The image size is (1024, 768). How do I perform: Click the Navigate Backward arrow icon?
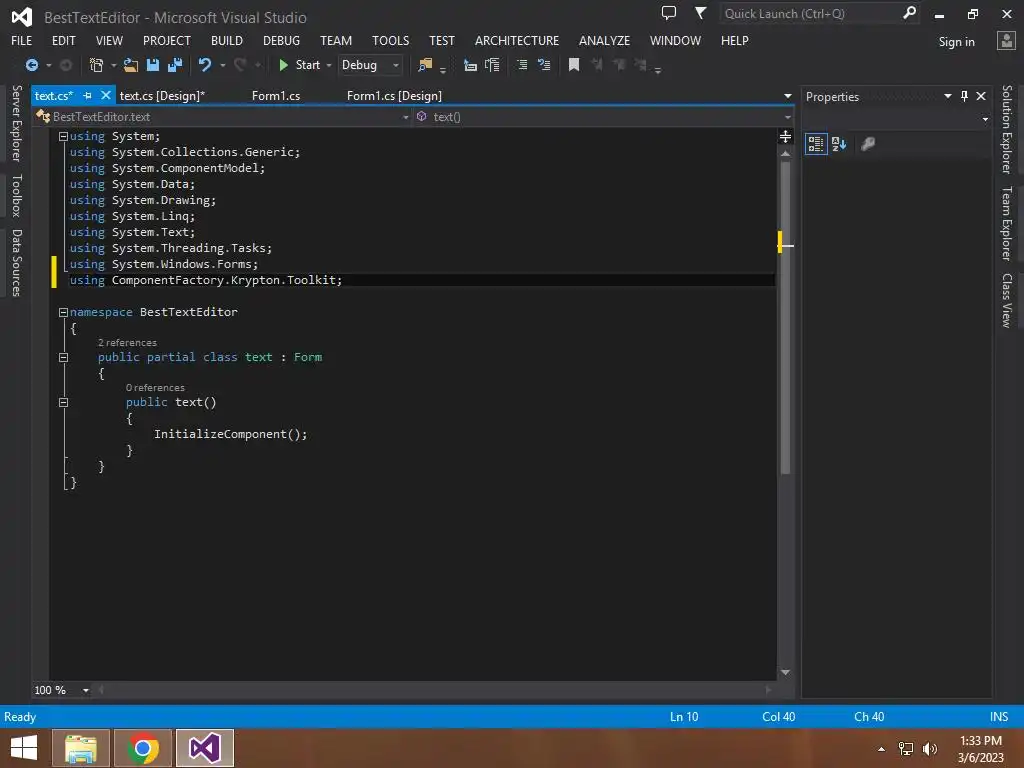[x=31, y=65]
